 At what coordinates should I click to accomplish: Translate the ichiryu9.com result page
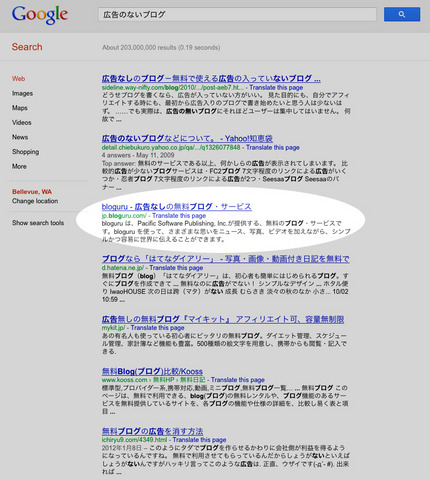pos(199,440)
